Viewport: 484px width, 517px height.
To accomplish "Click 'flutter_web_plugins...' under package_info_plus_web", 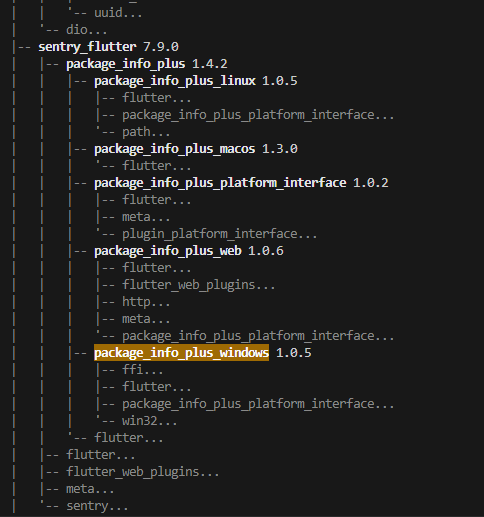I will coord(199,285).
